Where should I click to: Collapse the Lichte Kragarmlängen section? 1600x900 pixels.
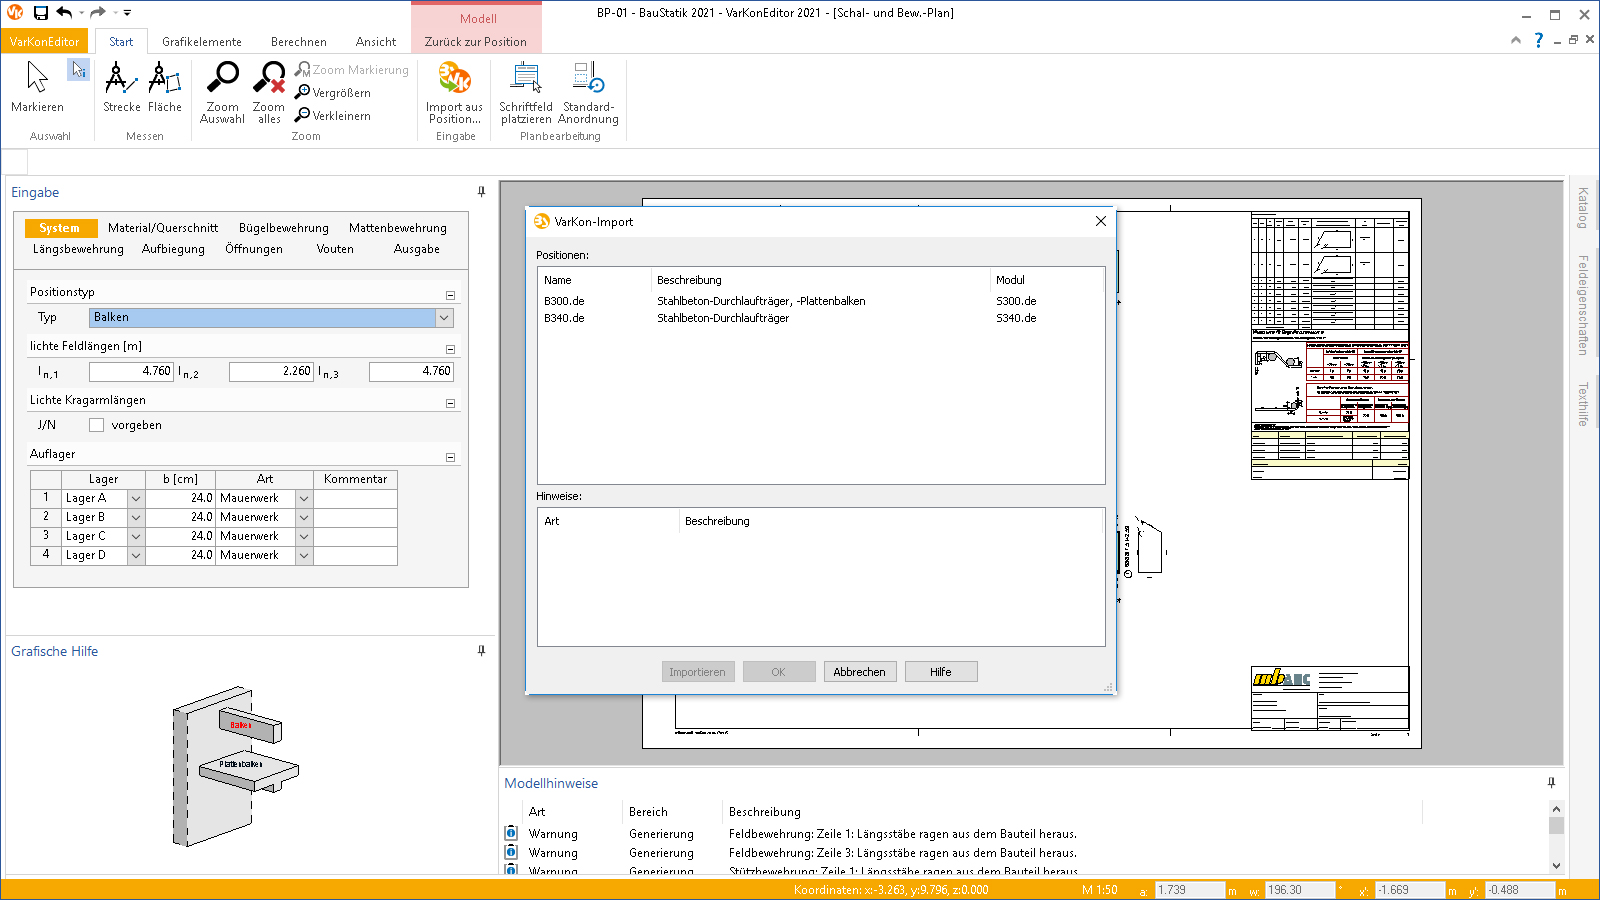pos(450,403)
